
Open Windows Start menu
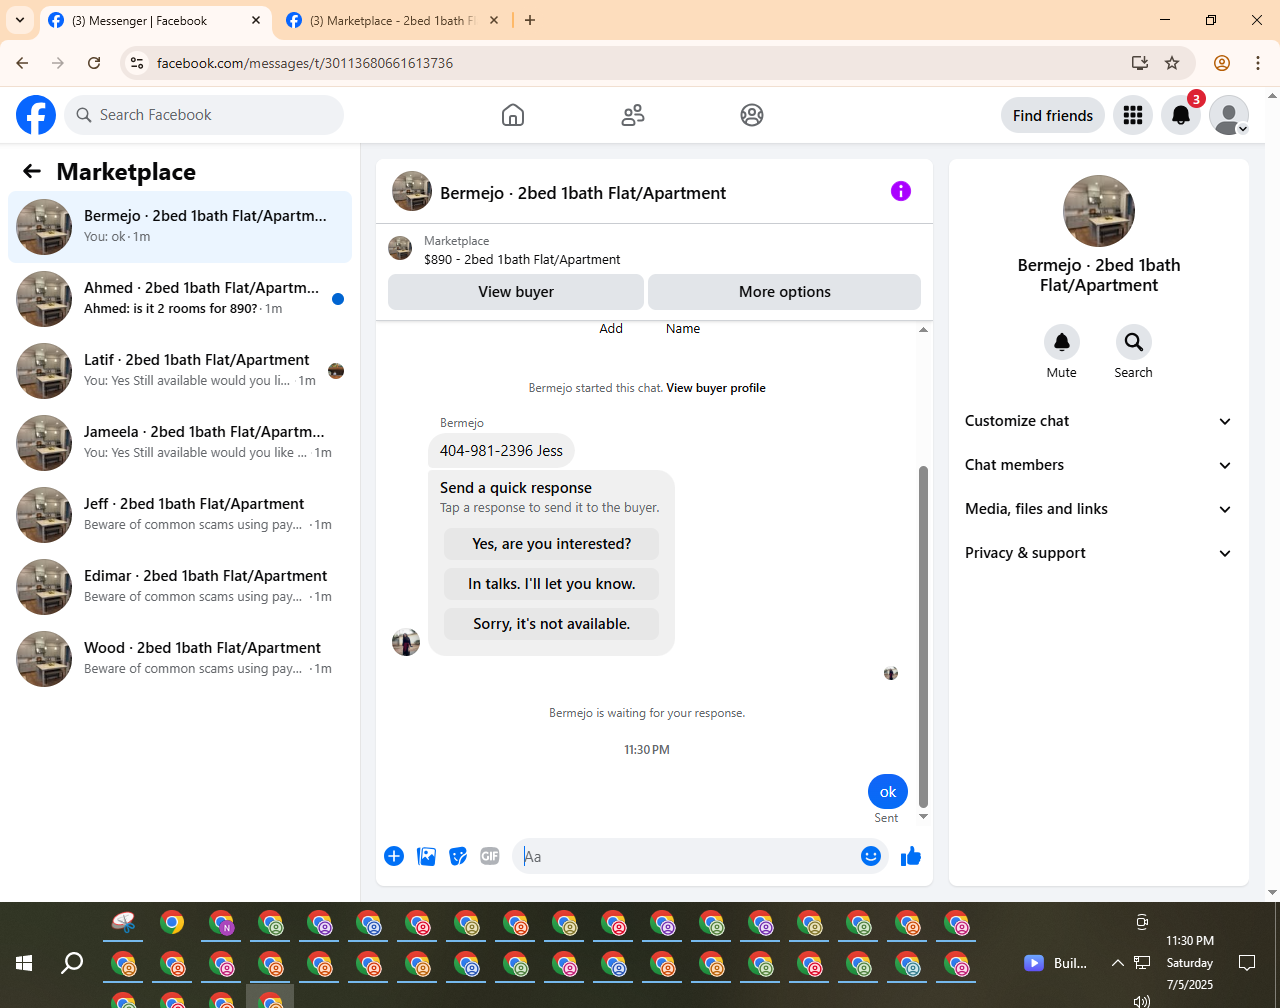click(x=24, y=963)
